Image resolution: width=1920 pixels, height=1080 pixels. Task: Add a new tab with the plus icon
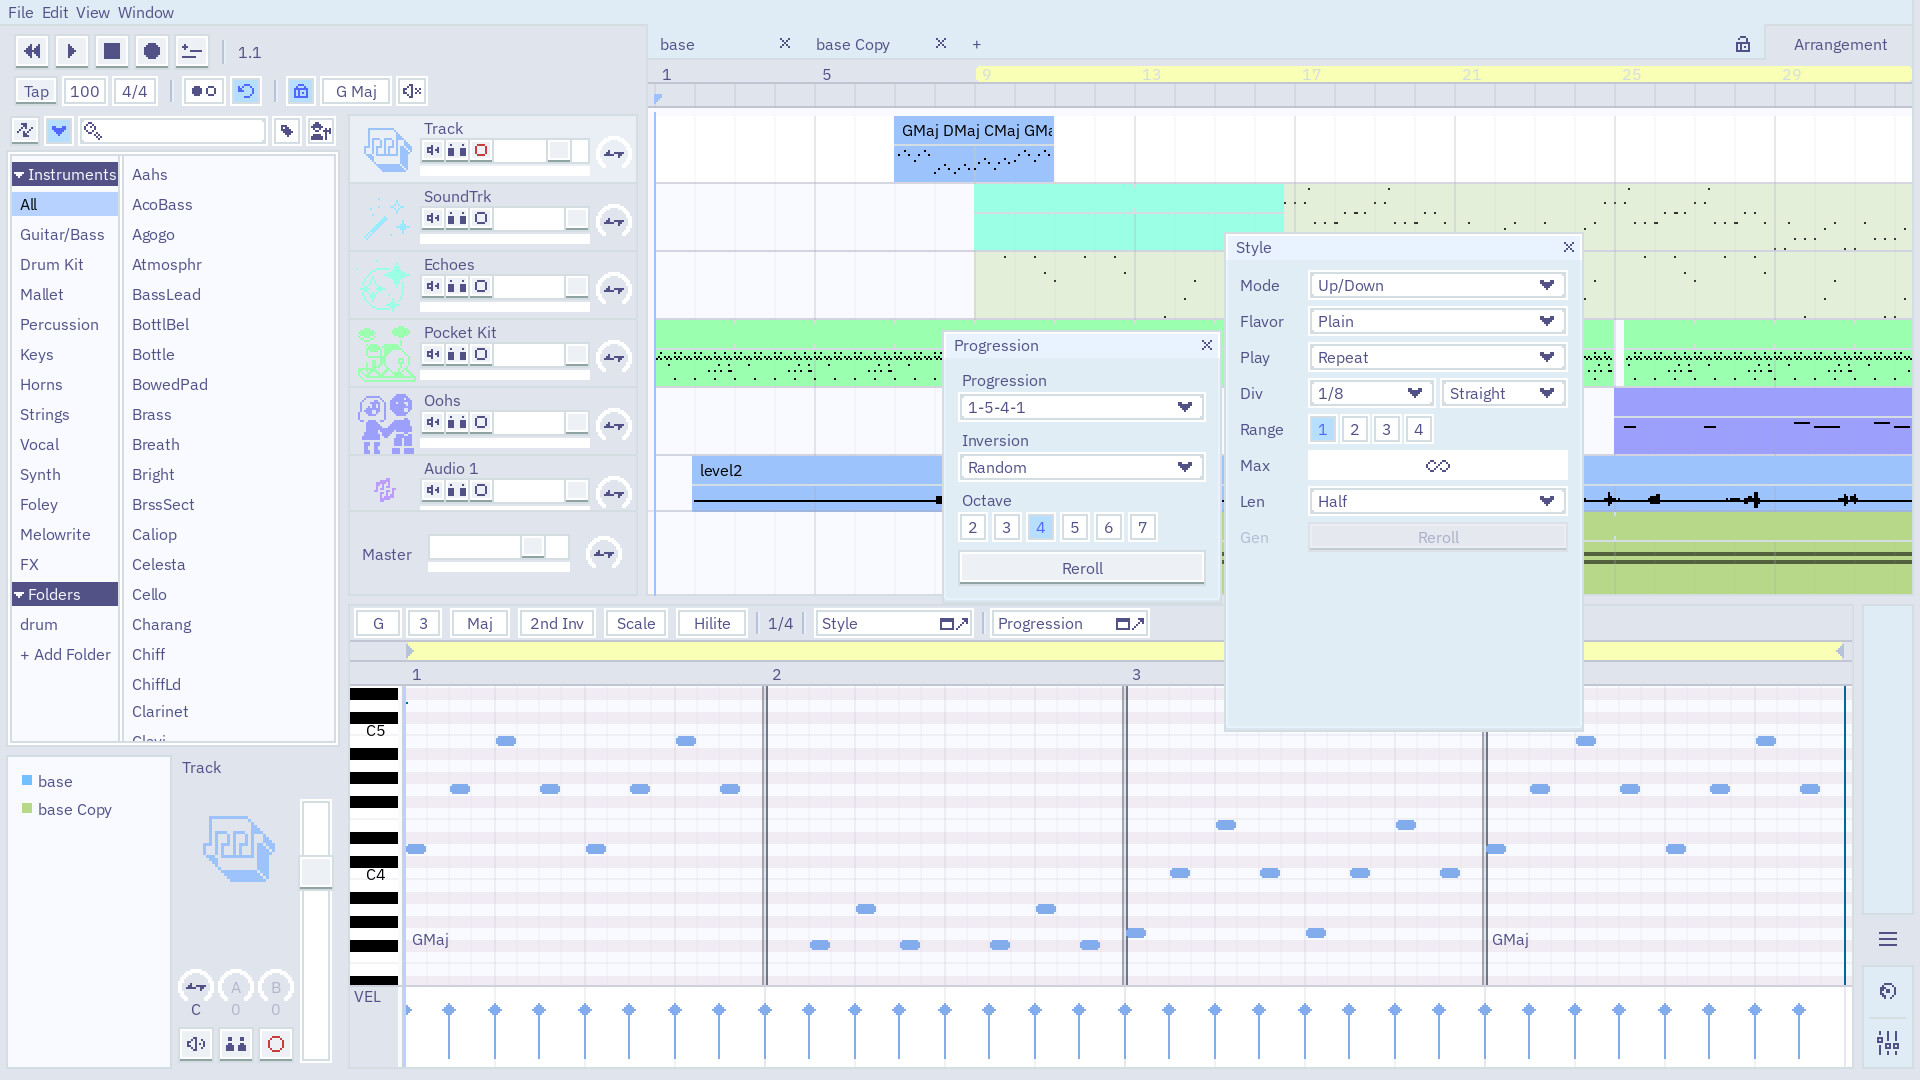976,44
